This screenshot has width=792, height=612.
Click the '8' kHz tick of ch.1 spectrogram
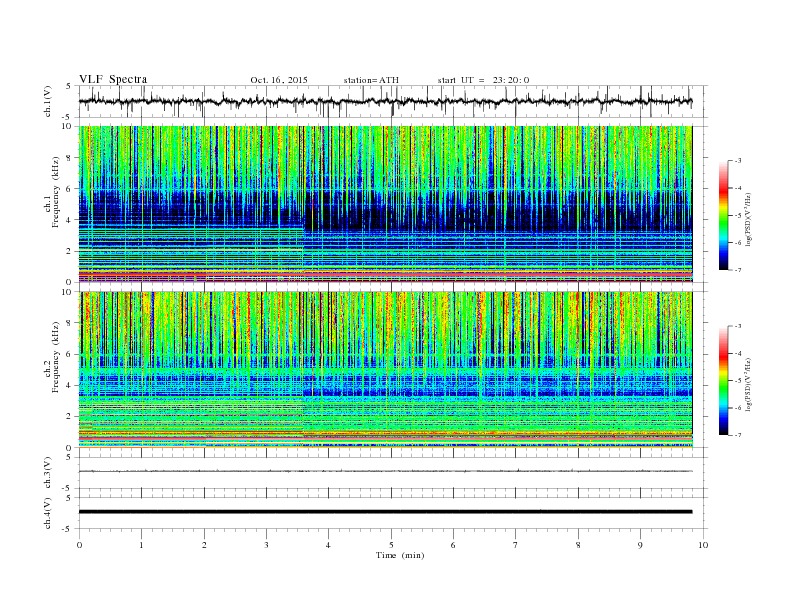[x=70, y=158]
